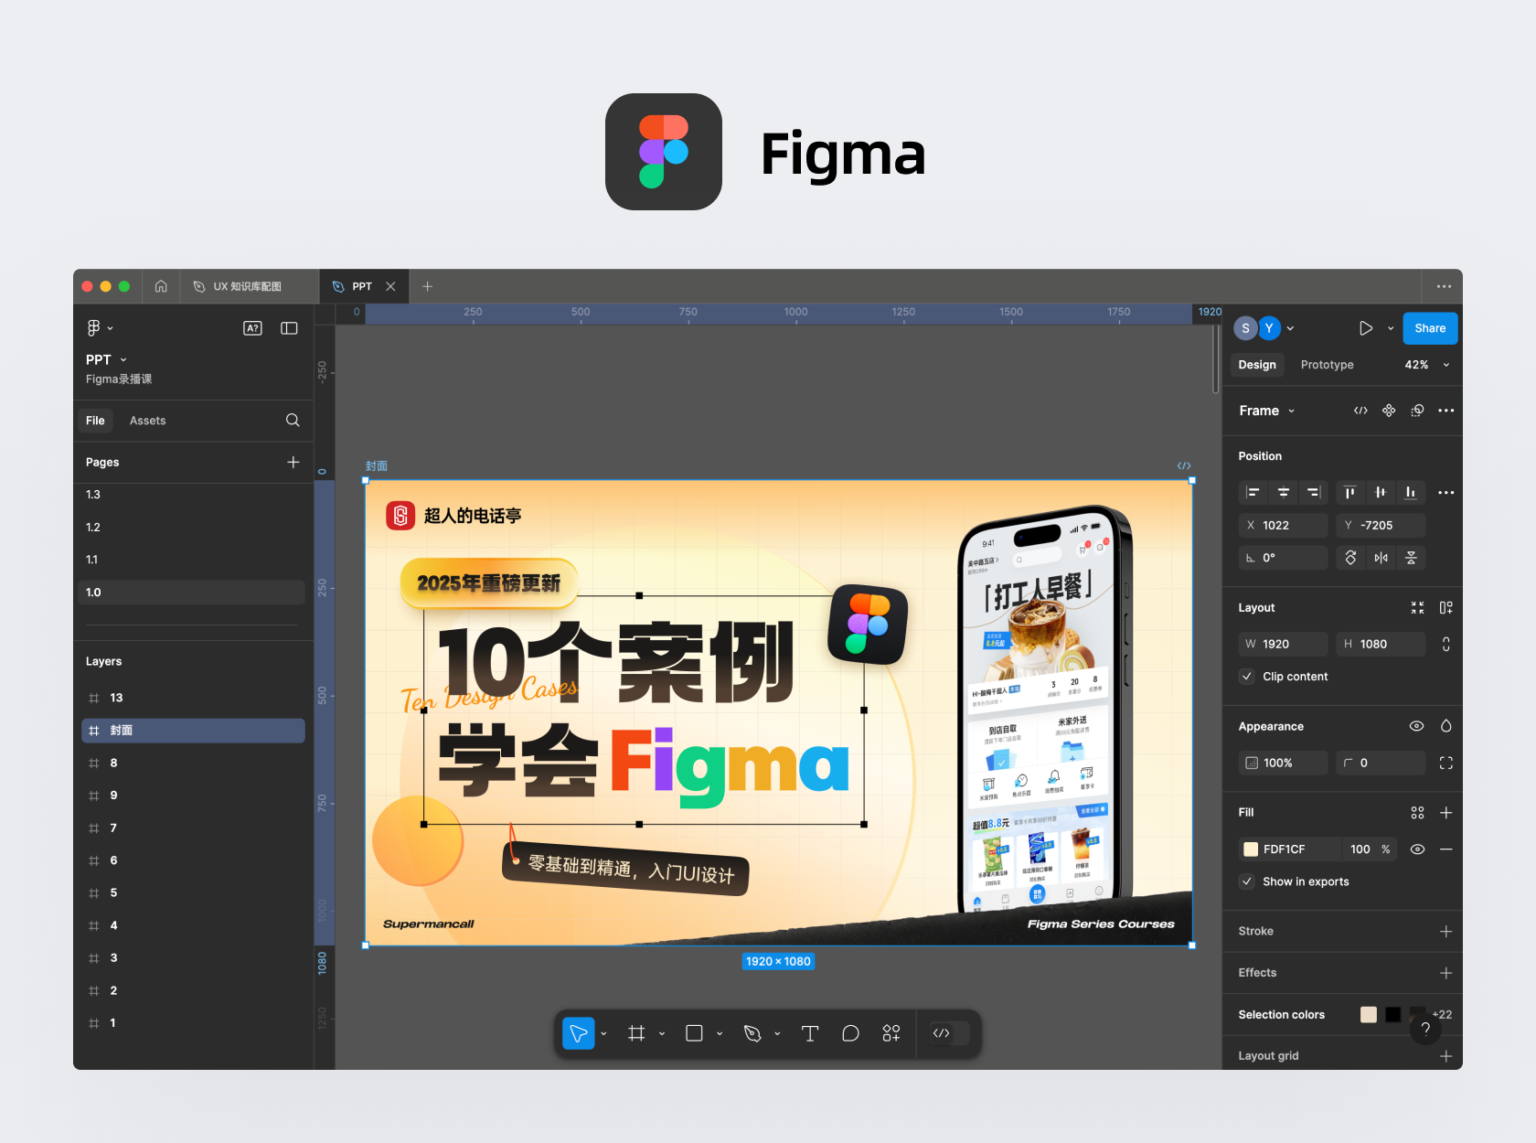
Task: Click the blue Share button
Action: click(x=1430, y=328)
